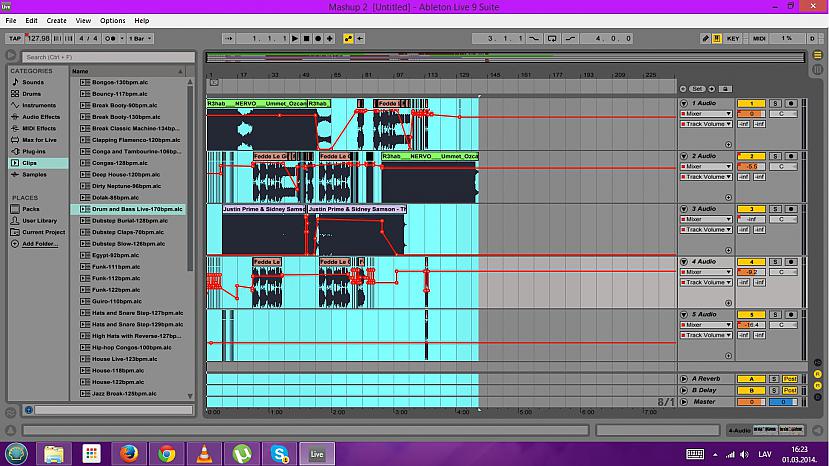829x466 pixels.
Task: Open the Create menu
Action: [56, 21]
